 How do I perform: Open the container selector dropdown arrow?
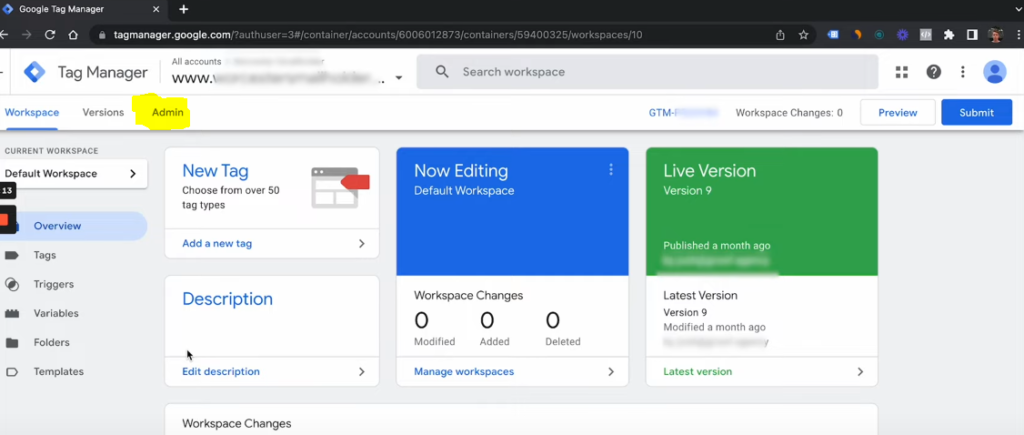398,78
